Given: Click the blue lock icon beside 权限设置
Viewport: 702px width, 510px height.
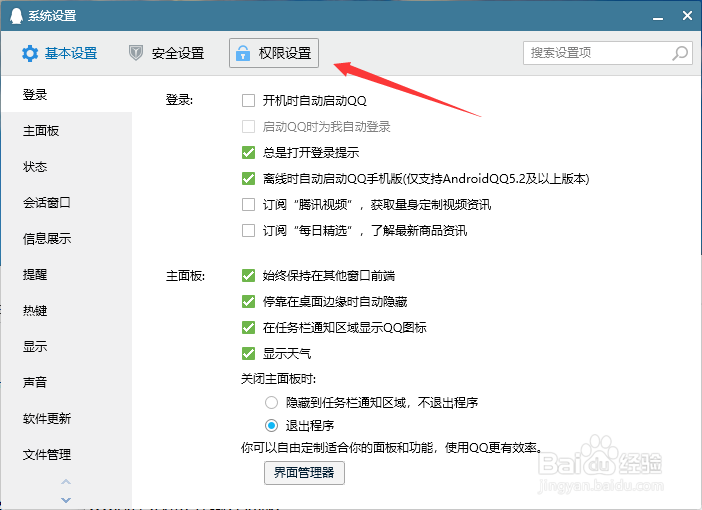Looking at the screenshot, I should (243, 53).
